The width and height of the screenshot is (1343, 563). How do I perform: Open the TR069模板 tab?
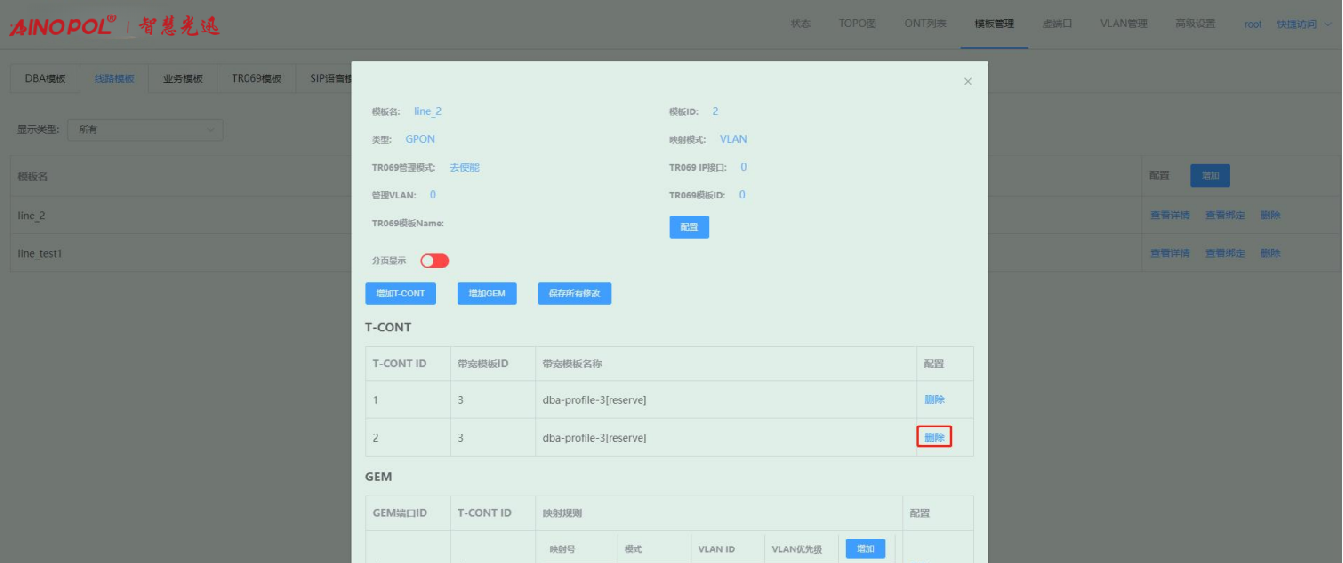point(256,79)
